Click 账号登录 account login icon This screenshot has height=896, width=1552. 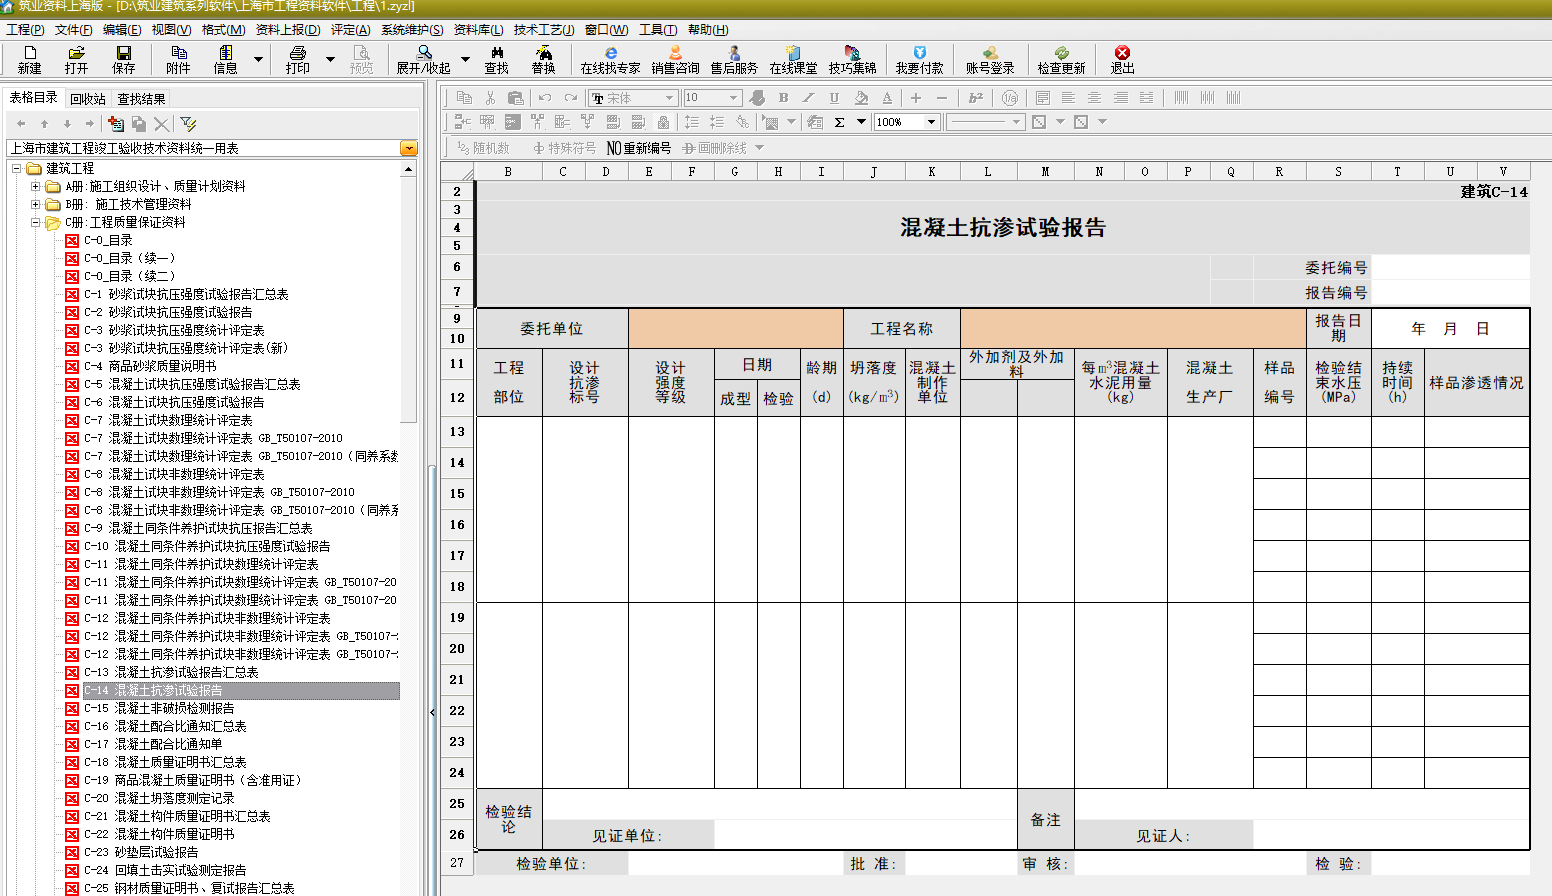click(990, 60)
